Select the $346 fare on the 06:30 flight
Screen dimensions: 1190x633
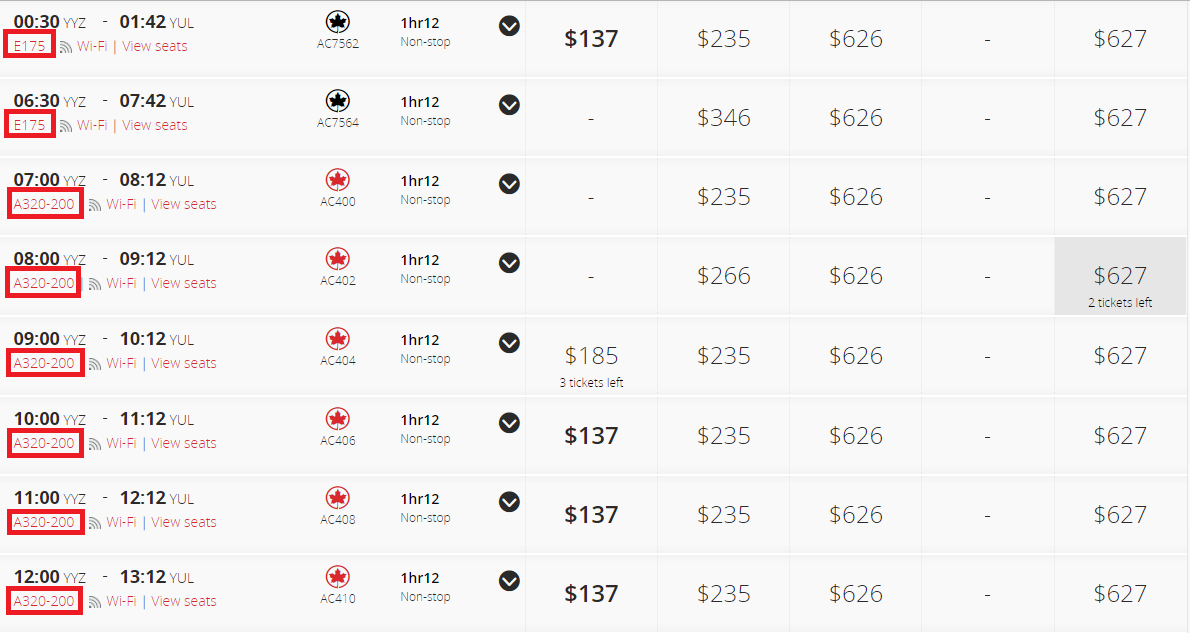point(723,118)
